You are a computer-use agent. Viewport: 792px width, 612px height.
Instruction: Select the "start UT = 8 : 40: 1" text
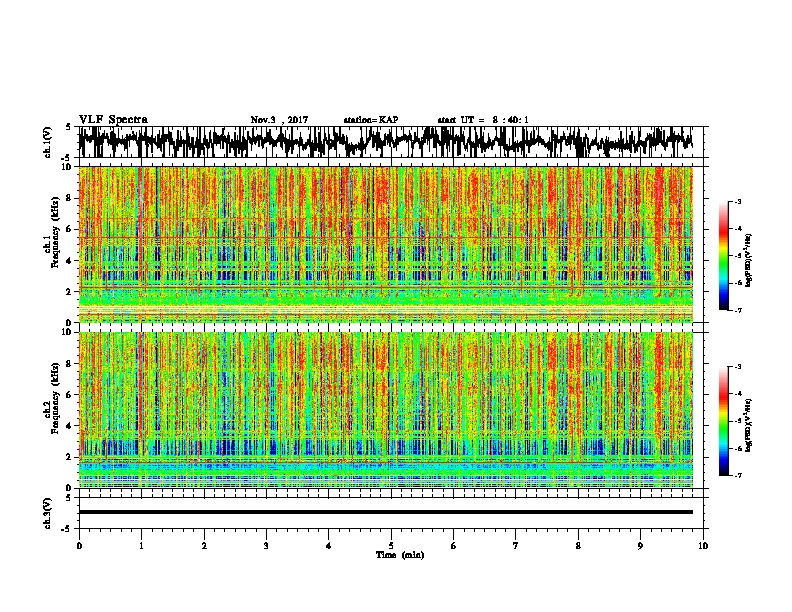pyautogui.click(x=483, y=120)
